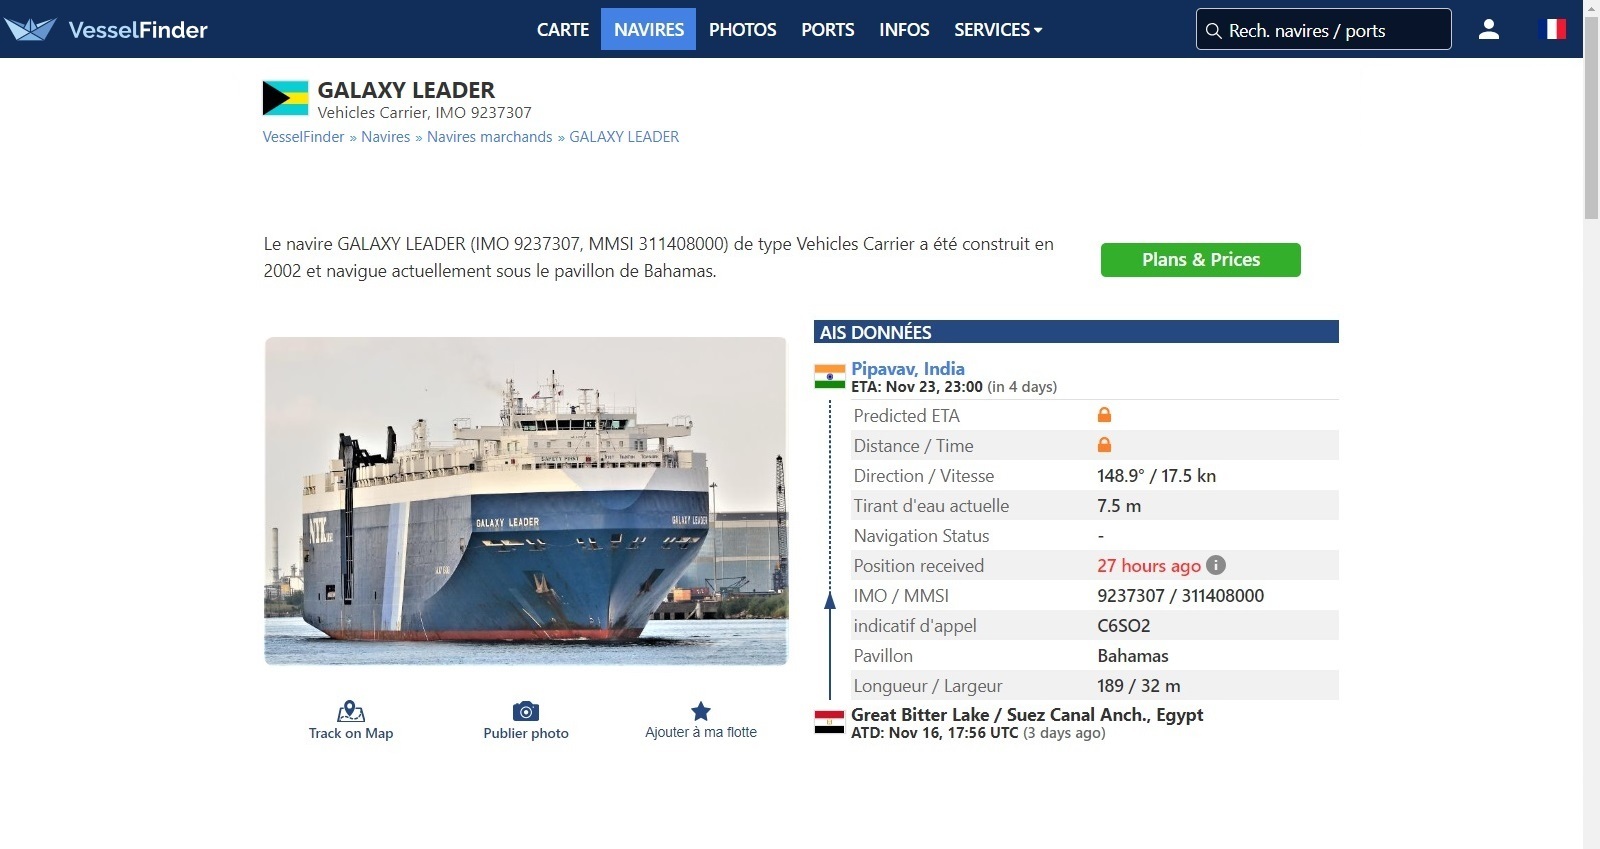Screen dimensions: 1600x849
Task: Click the French flag language icon
Action: [x=1553, y=29]
